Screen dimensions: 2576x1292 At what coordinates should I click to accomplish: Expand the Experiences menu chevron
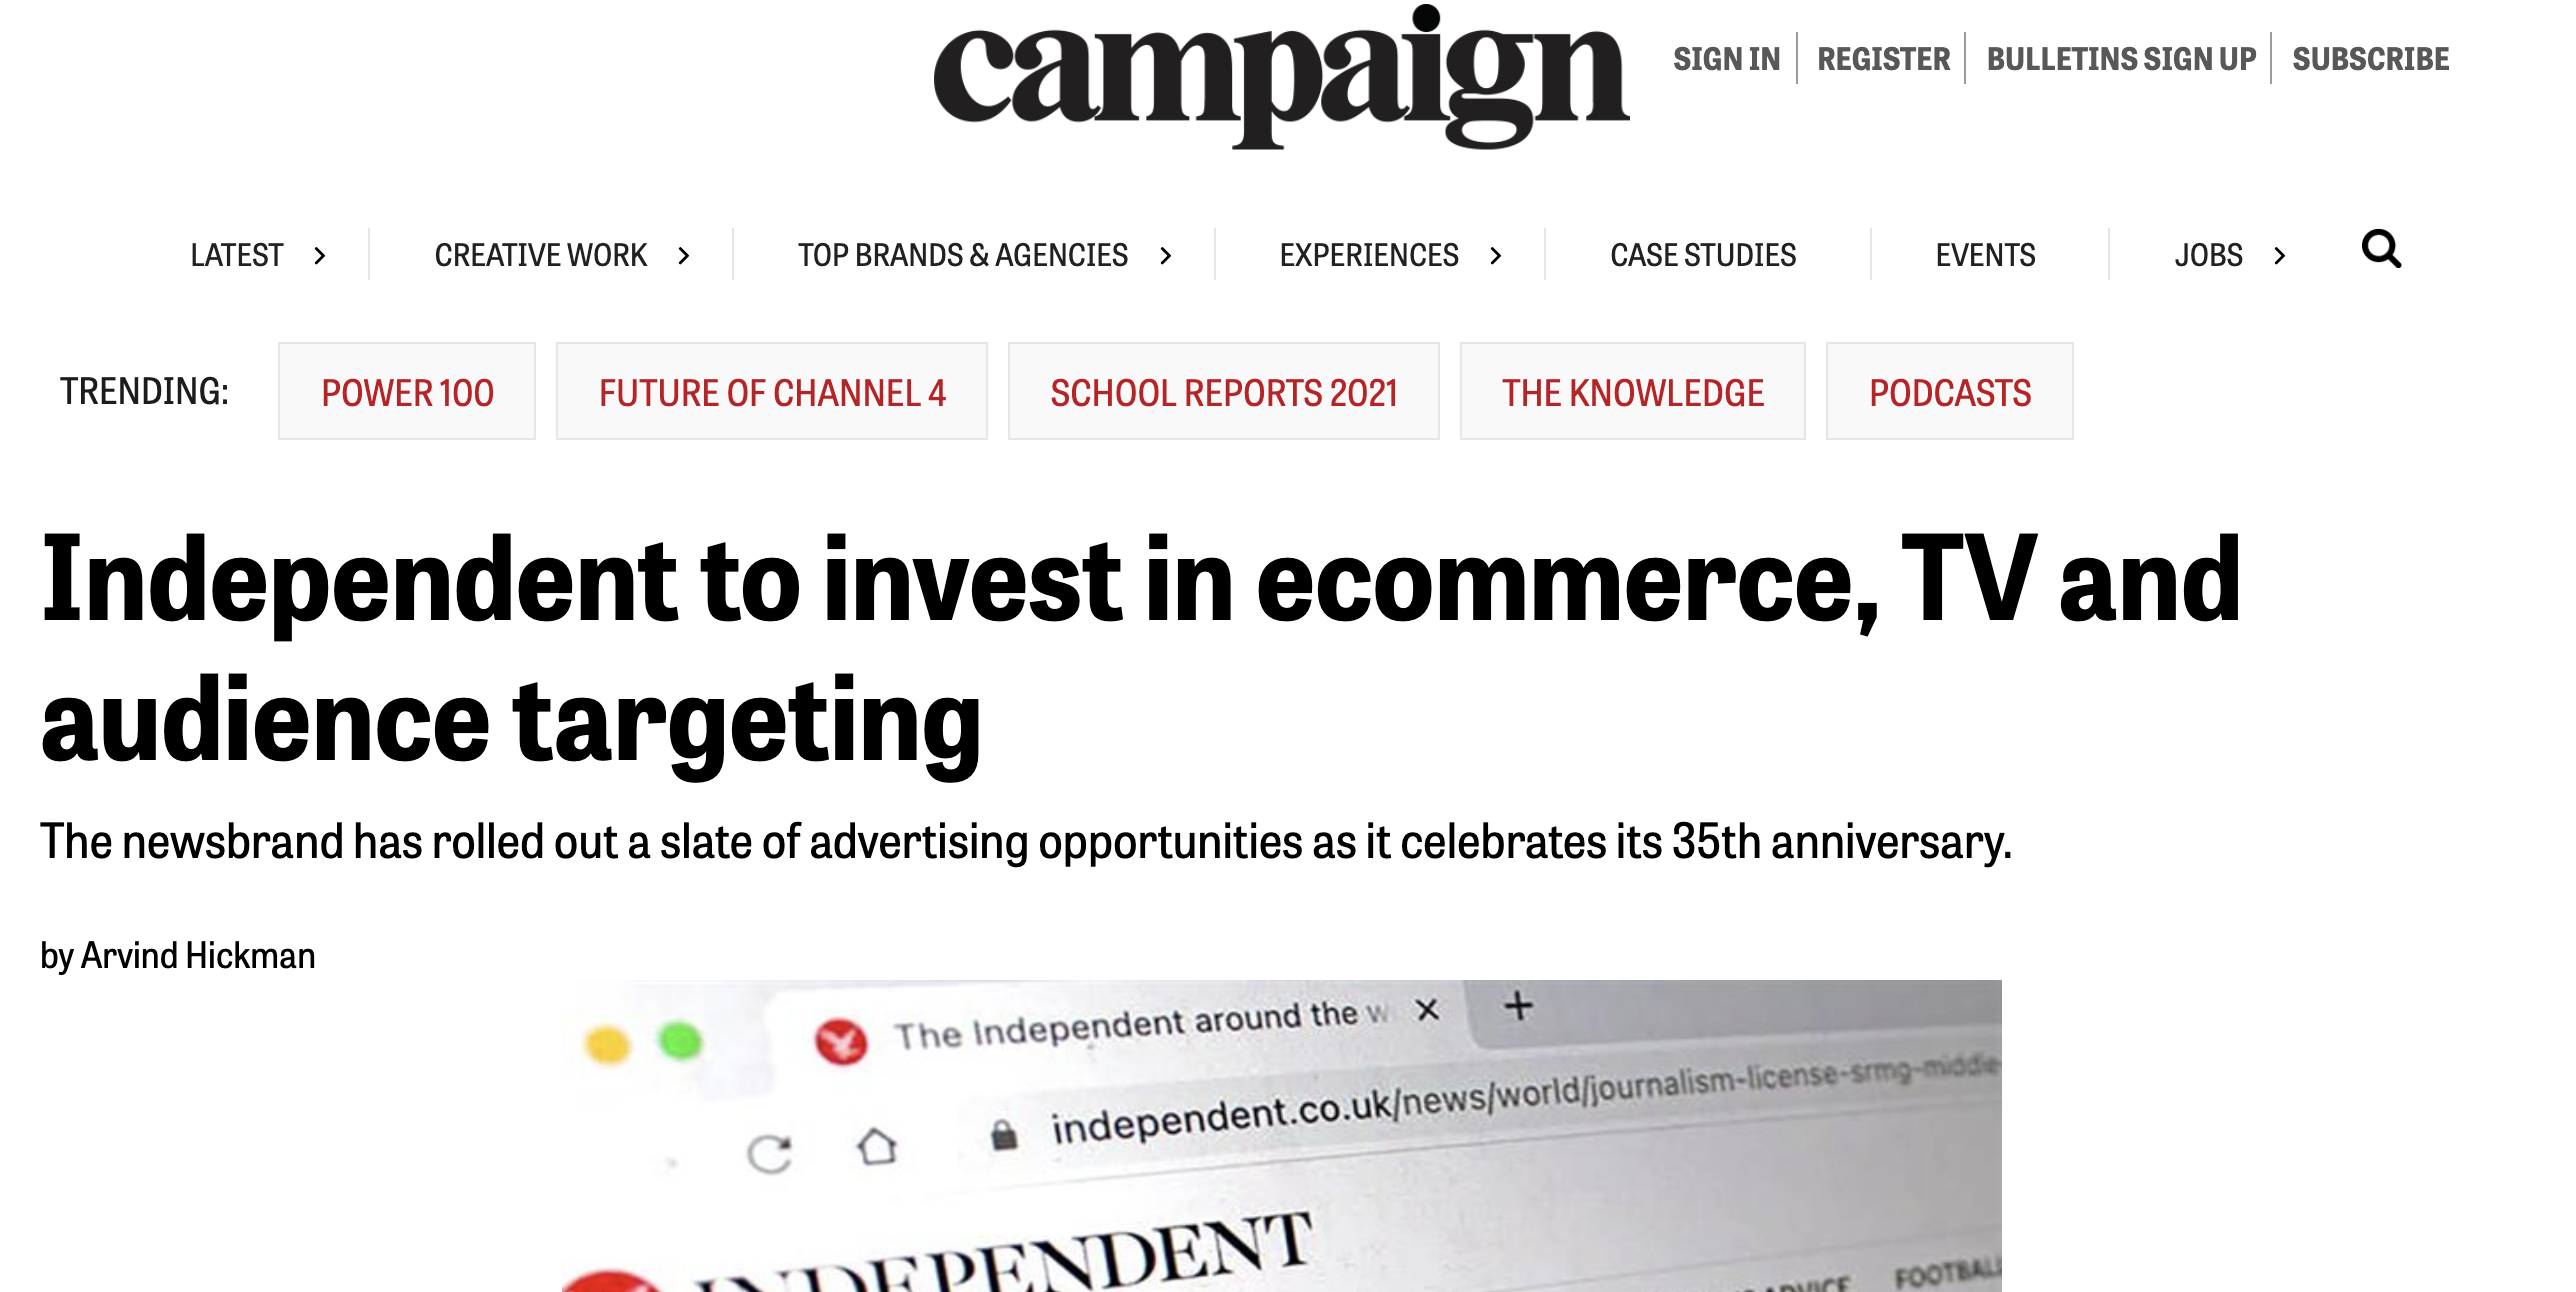point(1496,256)
